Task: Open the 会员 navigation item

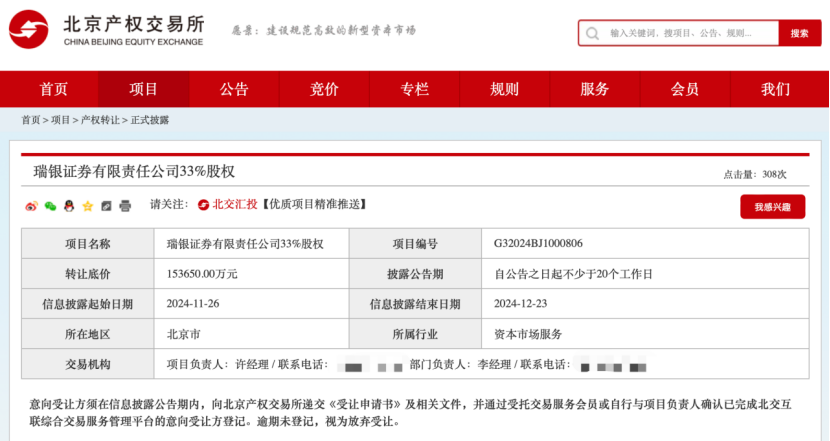Action: point(685,89)
